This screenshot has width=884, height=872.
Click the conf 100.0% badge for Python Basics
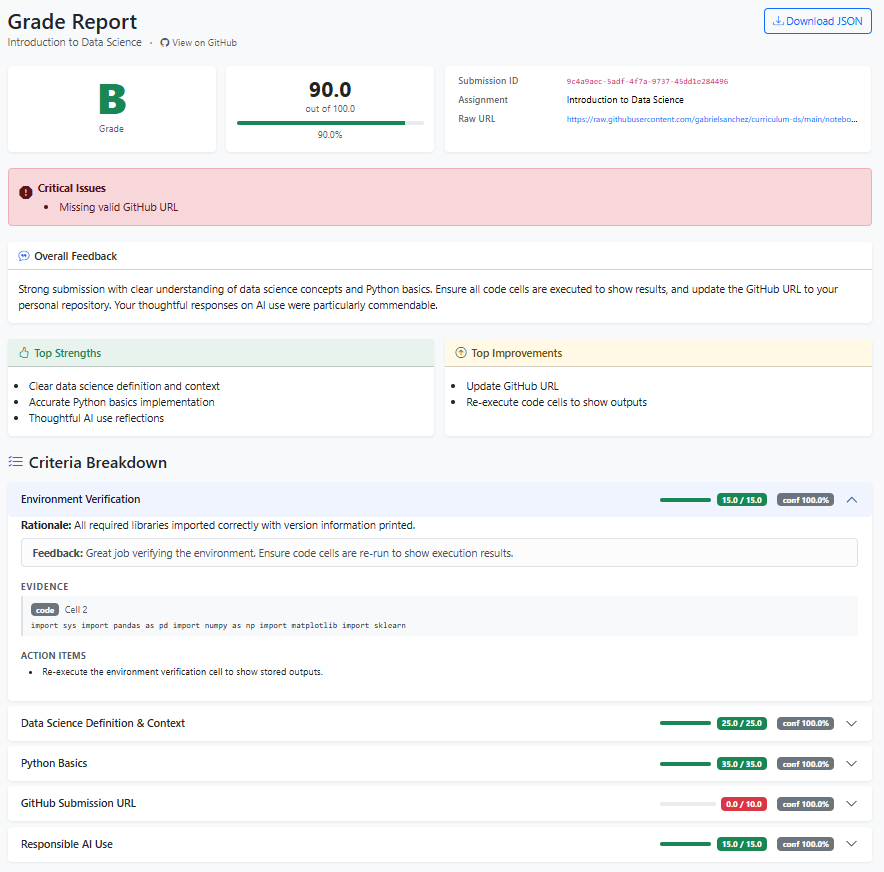point(806,764)
